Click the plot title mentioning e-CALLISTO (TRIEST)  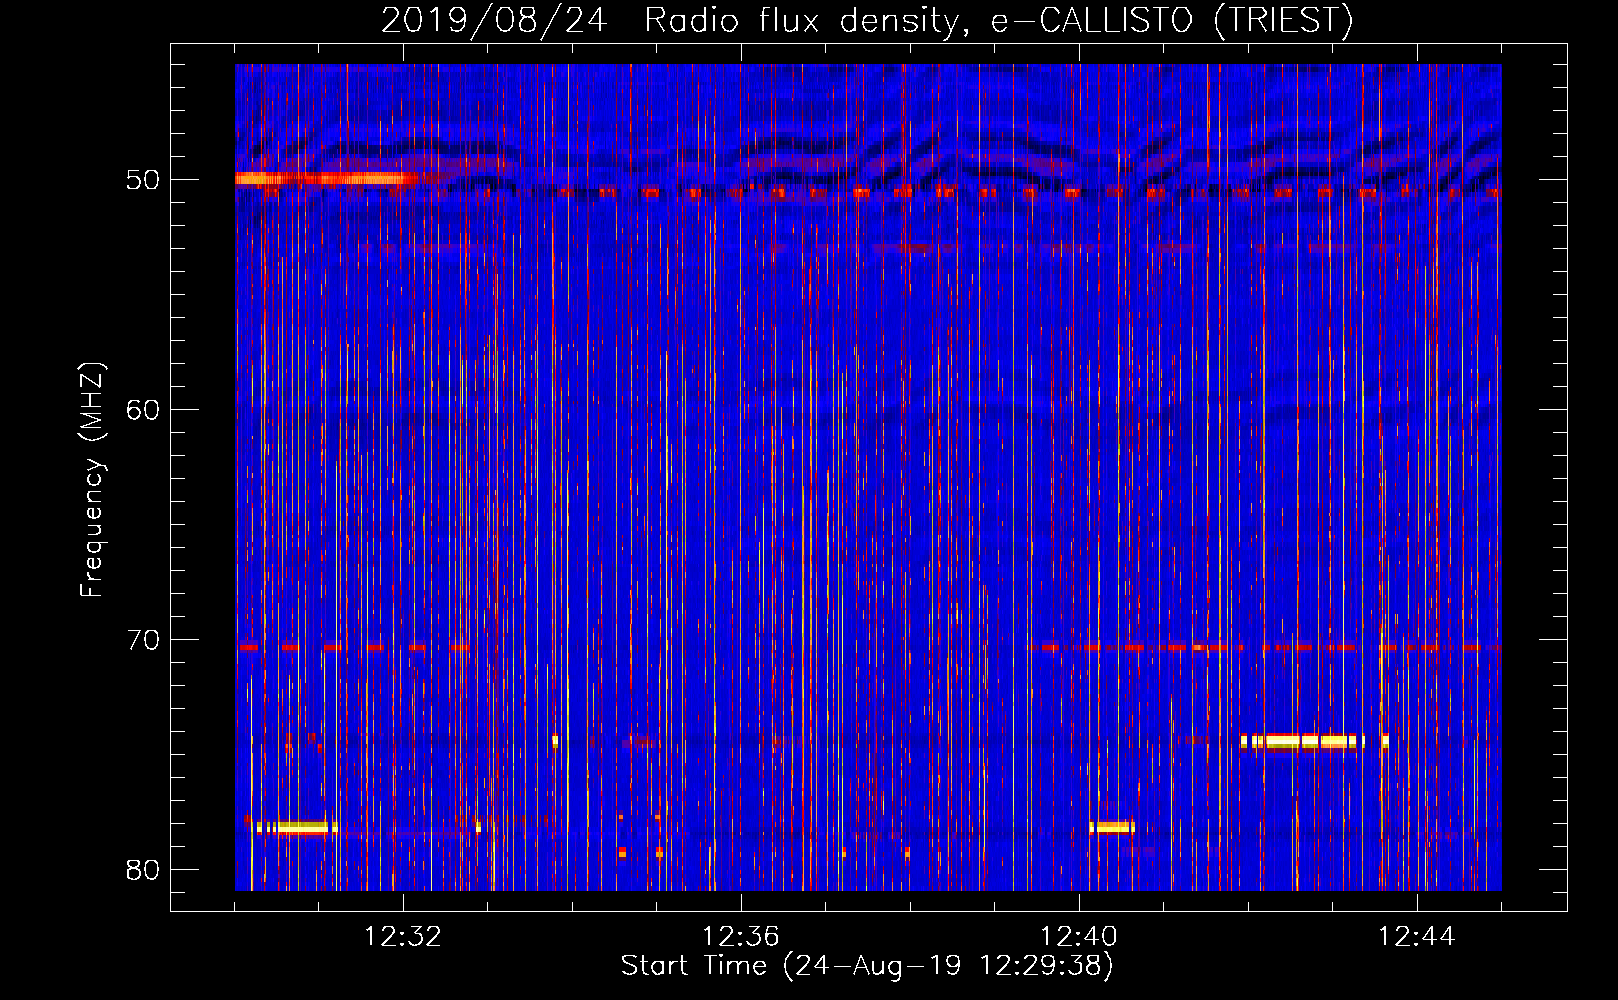(x=867, y=20)
